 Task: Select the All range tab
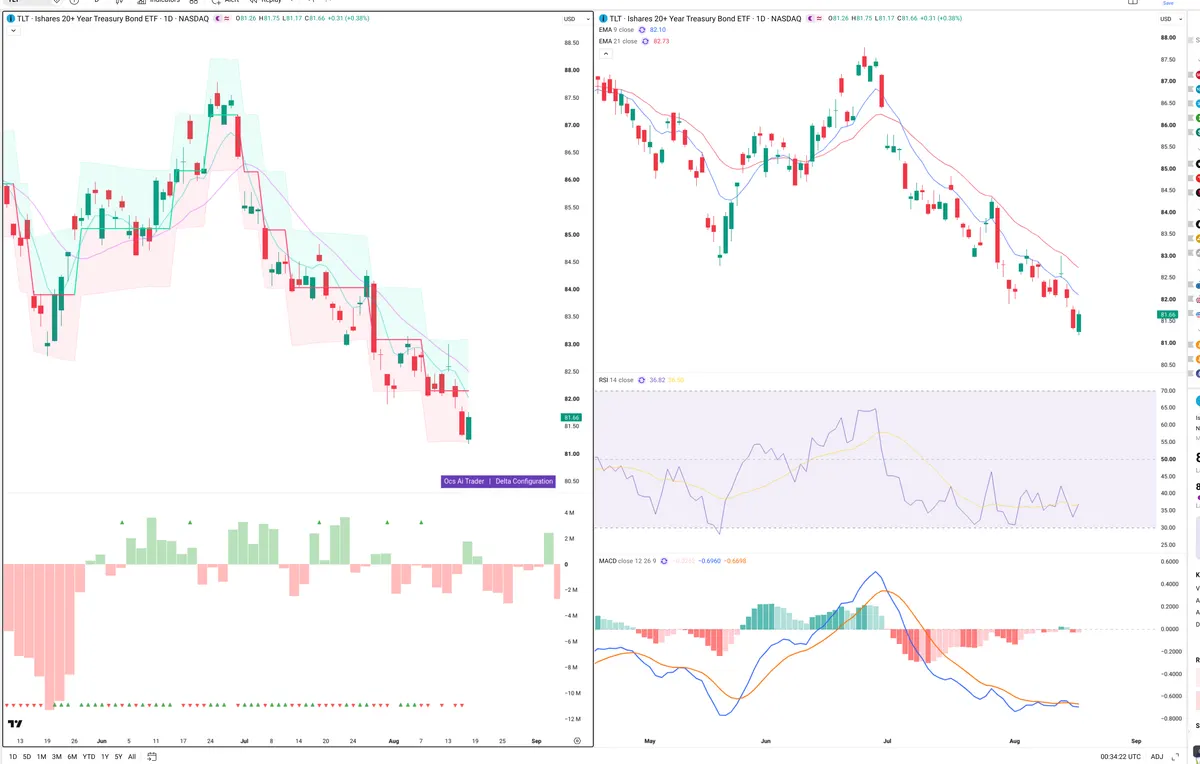[x=132, y=756]
